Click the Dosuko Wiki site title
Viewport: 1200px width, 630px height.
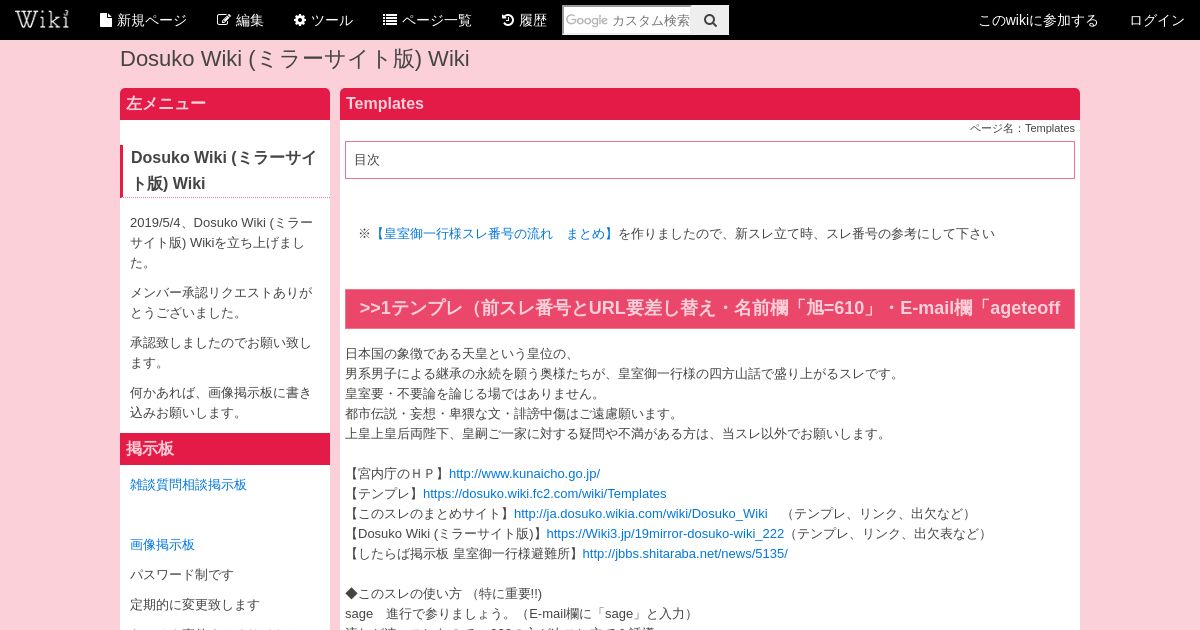[x=294, y=59]
